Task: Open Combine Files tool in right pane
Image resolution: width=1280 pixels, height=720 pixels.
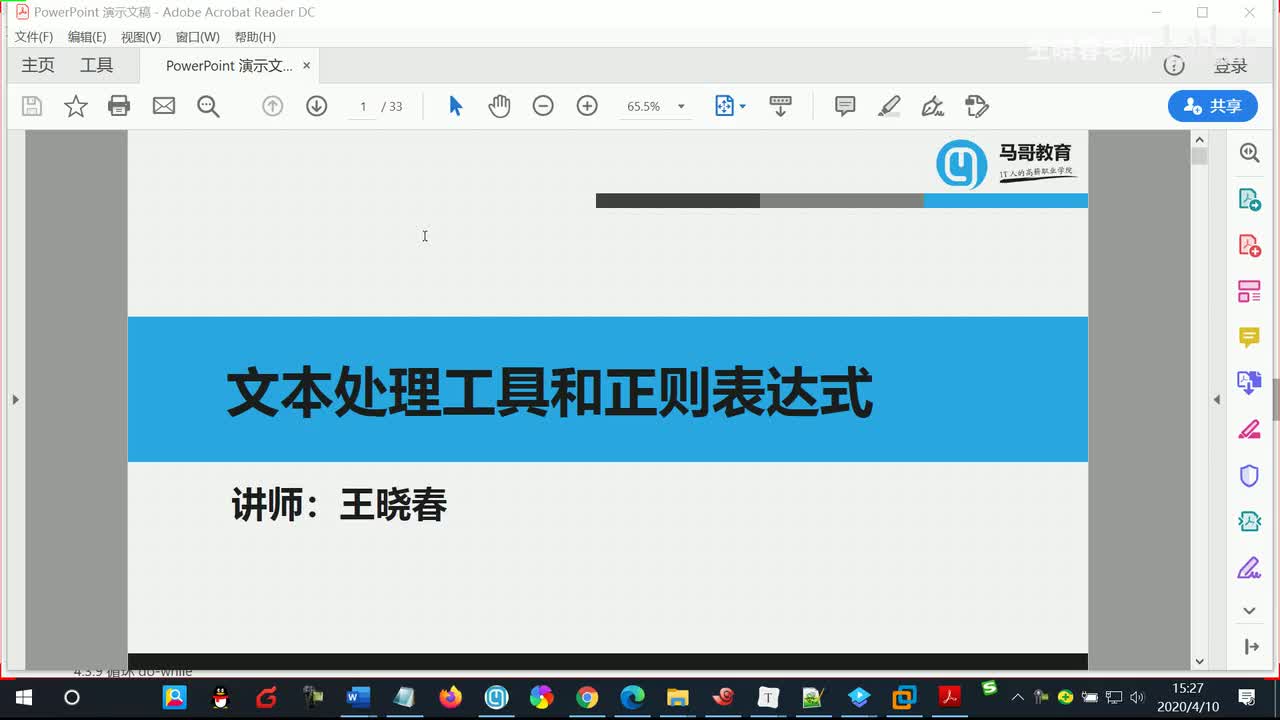Action: point(1249,382)
